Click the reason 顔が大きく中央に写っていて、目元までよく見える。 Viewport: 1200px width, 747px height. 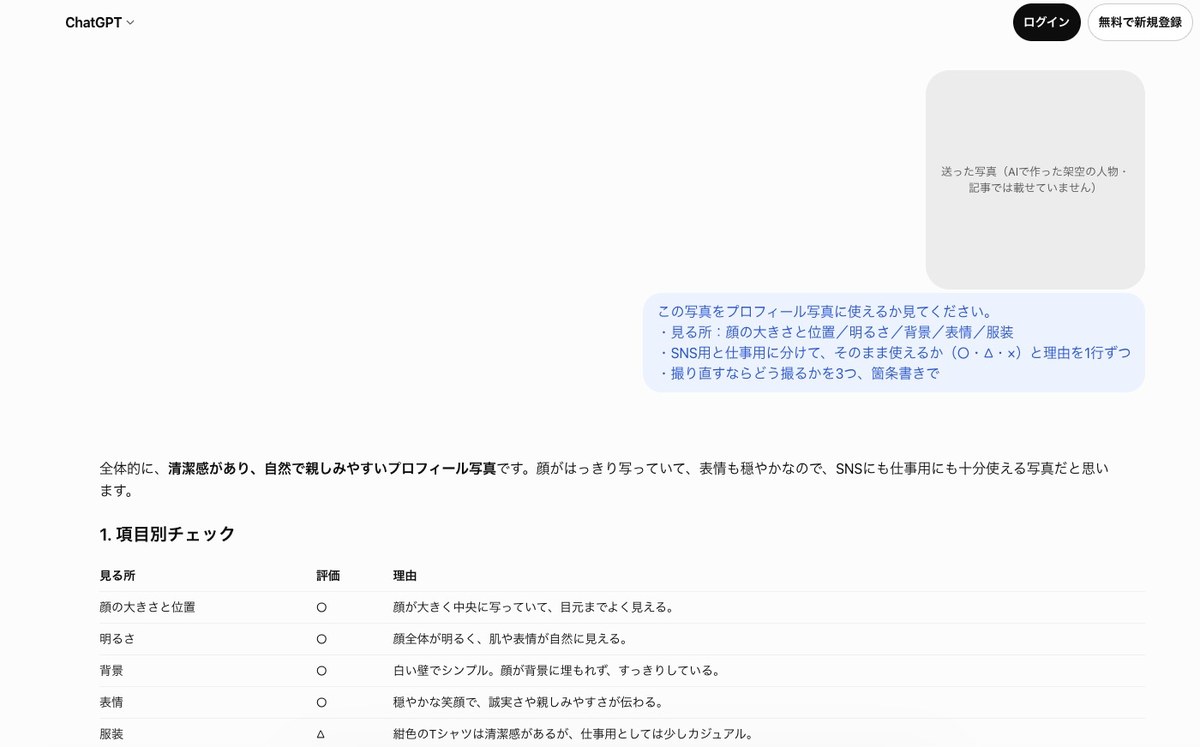click(535, 607)
